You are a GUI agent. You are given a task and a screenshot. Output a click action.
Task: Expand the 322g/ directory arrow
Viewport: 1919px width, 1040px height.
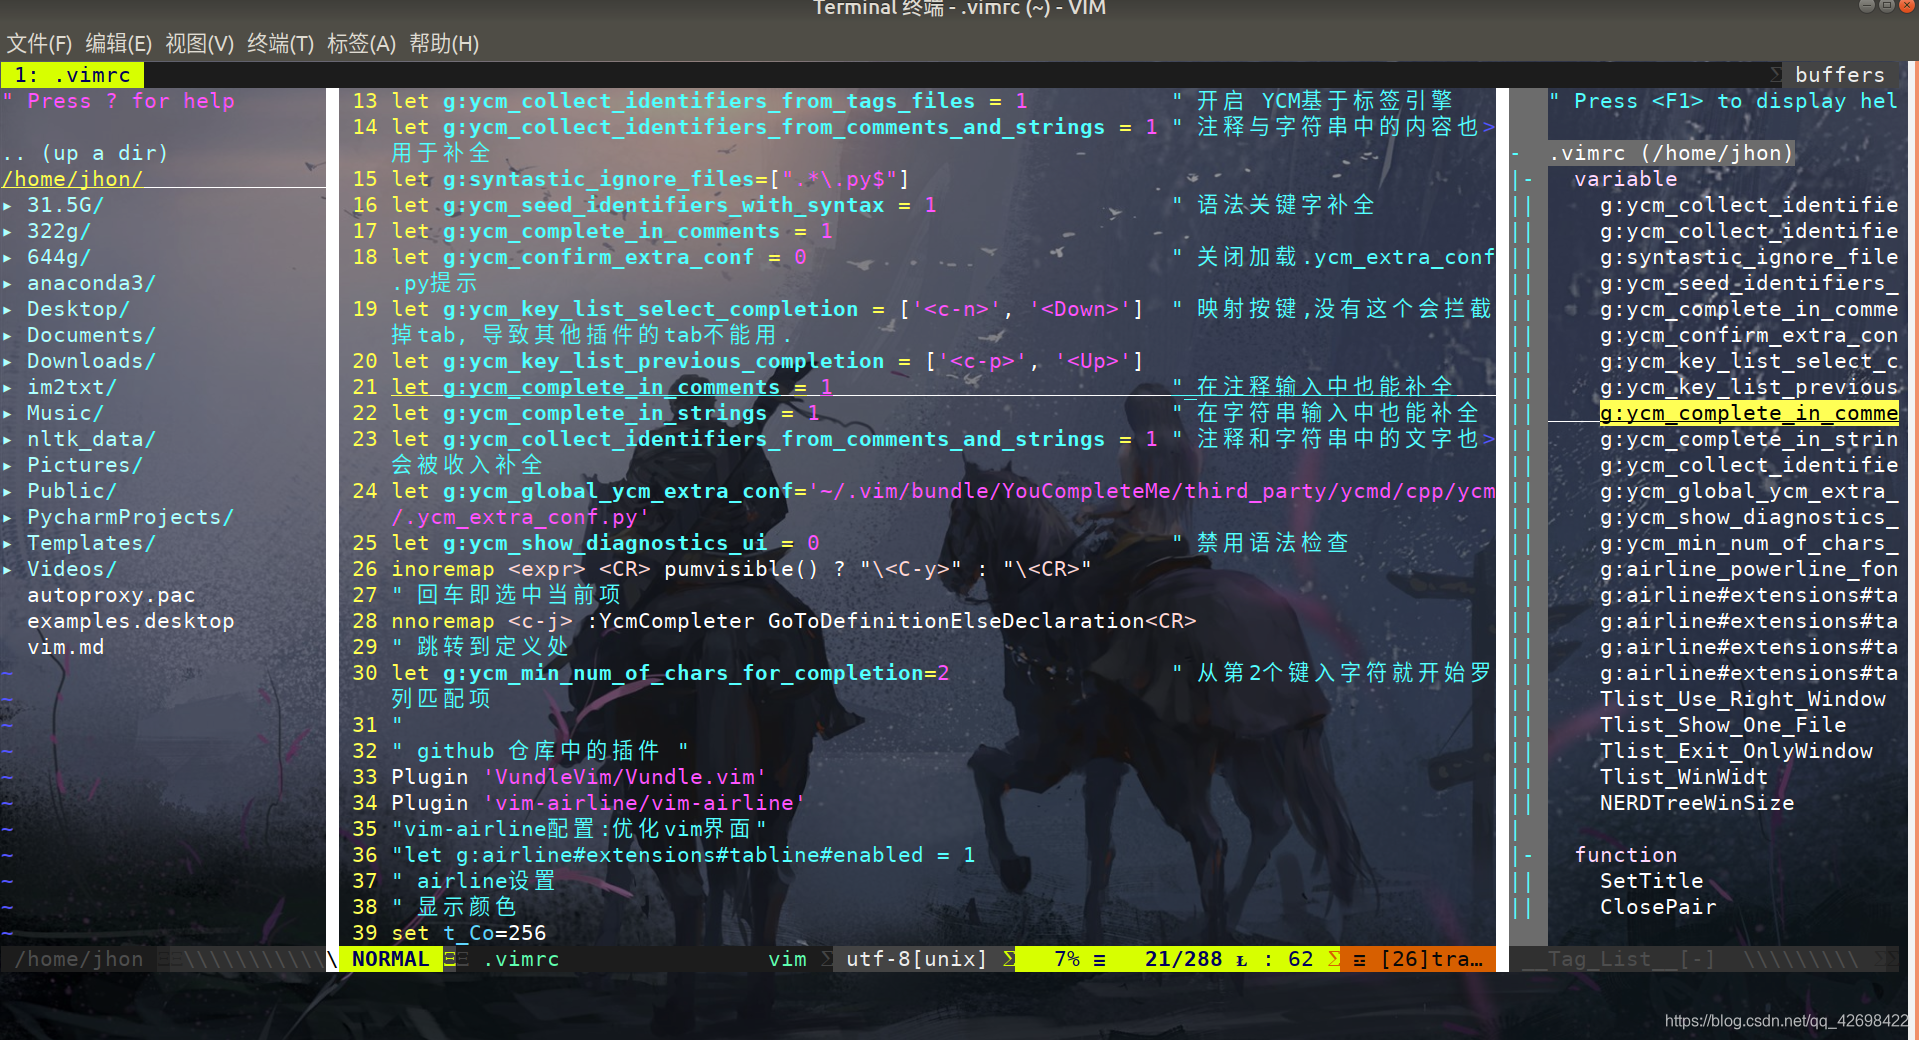click(8, 231)
